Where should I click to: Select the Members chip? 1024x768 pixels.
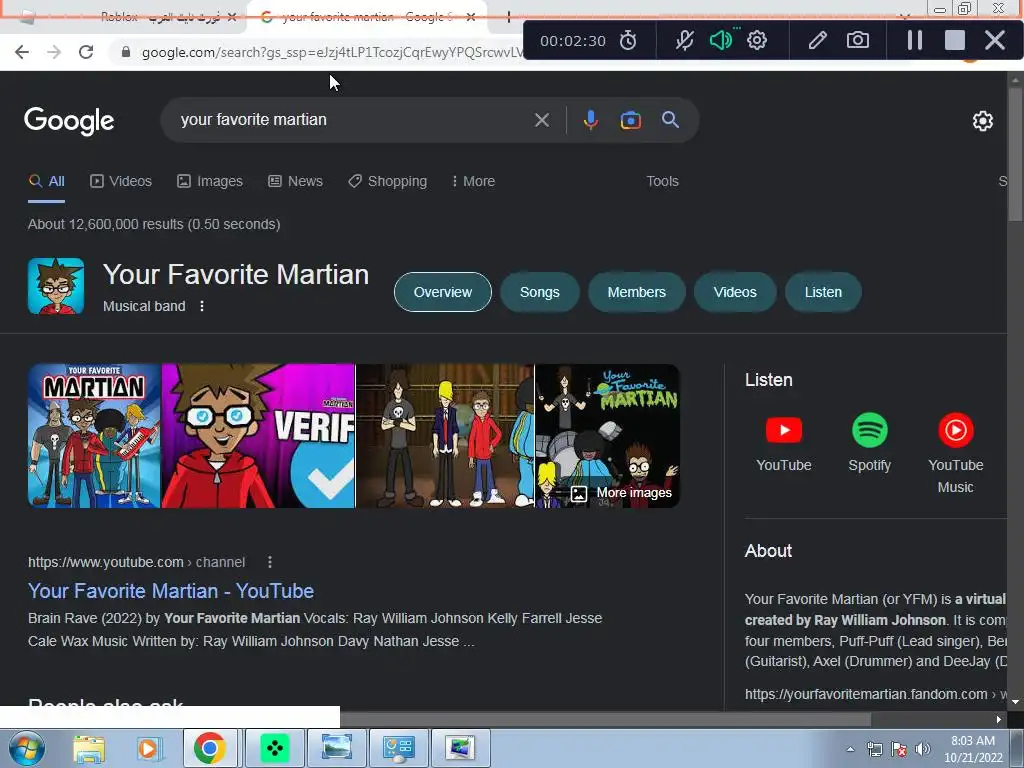point(637,292)
